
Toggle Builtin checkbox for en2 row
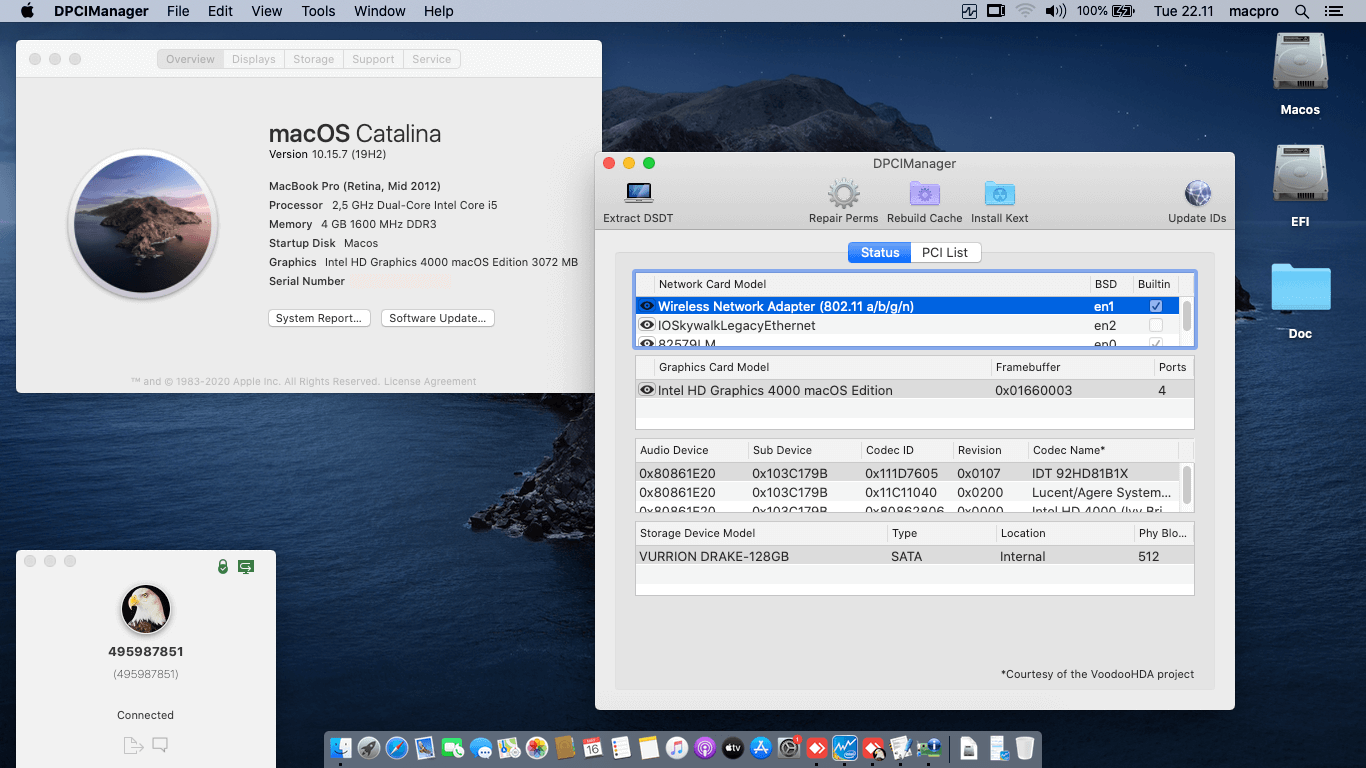point(1156,325)
